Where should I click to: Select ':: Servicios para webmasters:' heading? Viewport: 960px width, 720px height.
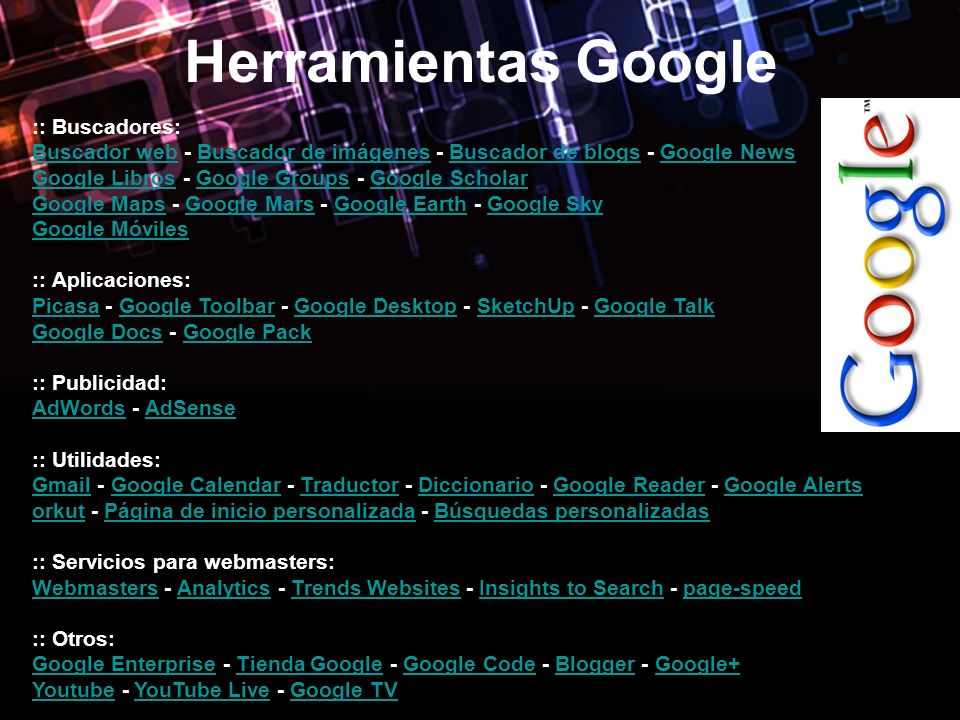pos(183,562)
